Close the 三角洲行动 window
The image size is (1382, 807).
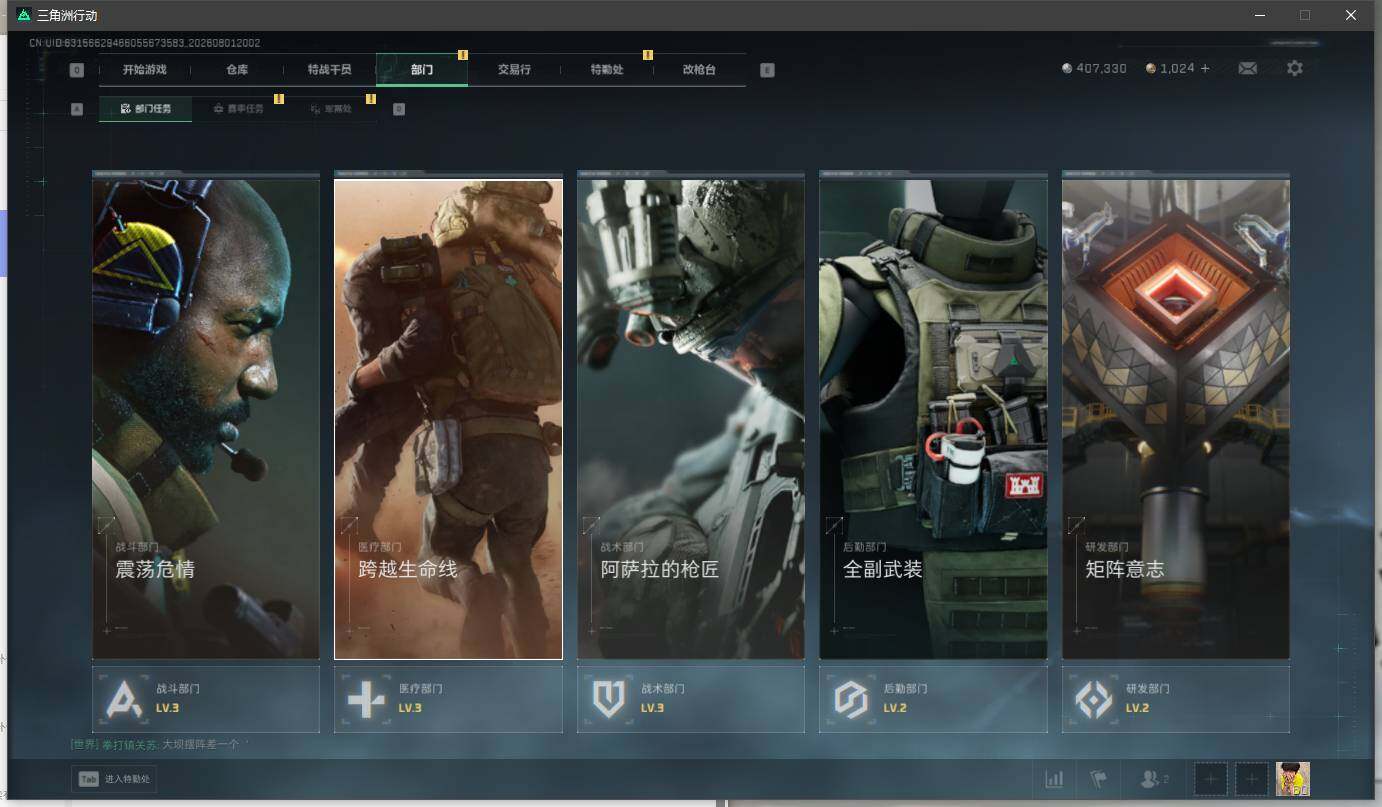point(1350,15)
